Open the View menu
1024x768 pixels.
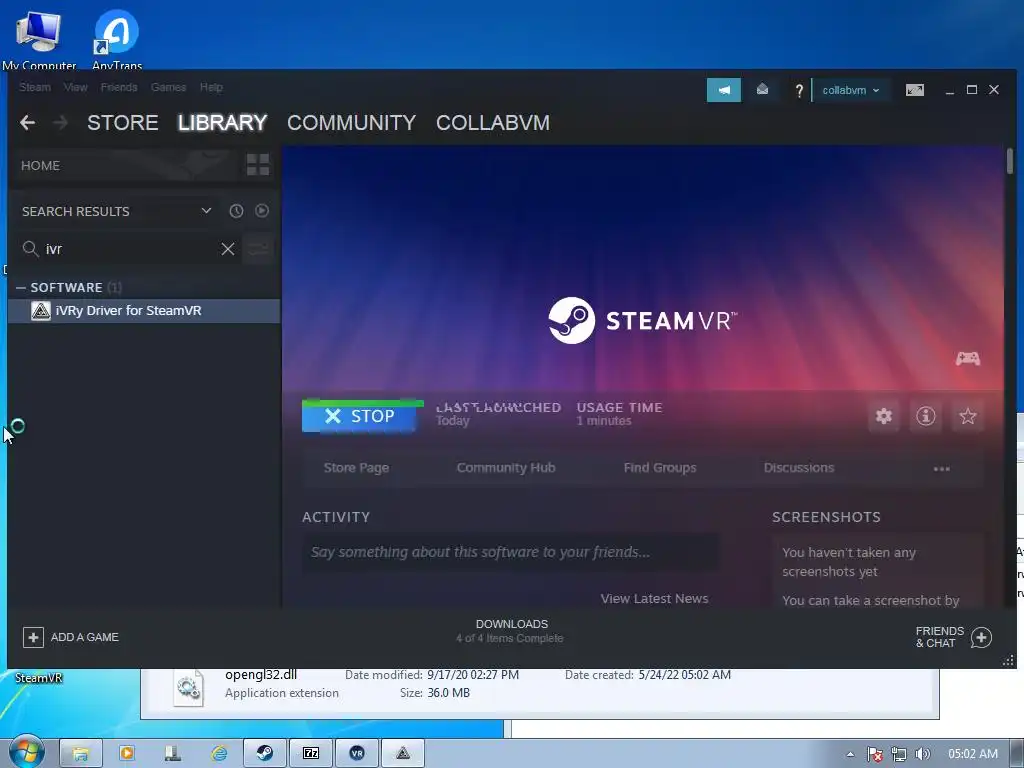coord(75,87)
